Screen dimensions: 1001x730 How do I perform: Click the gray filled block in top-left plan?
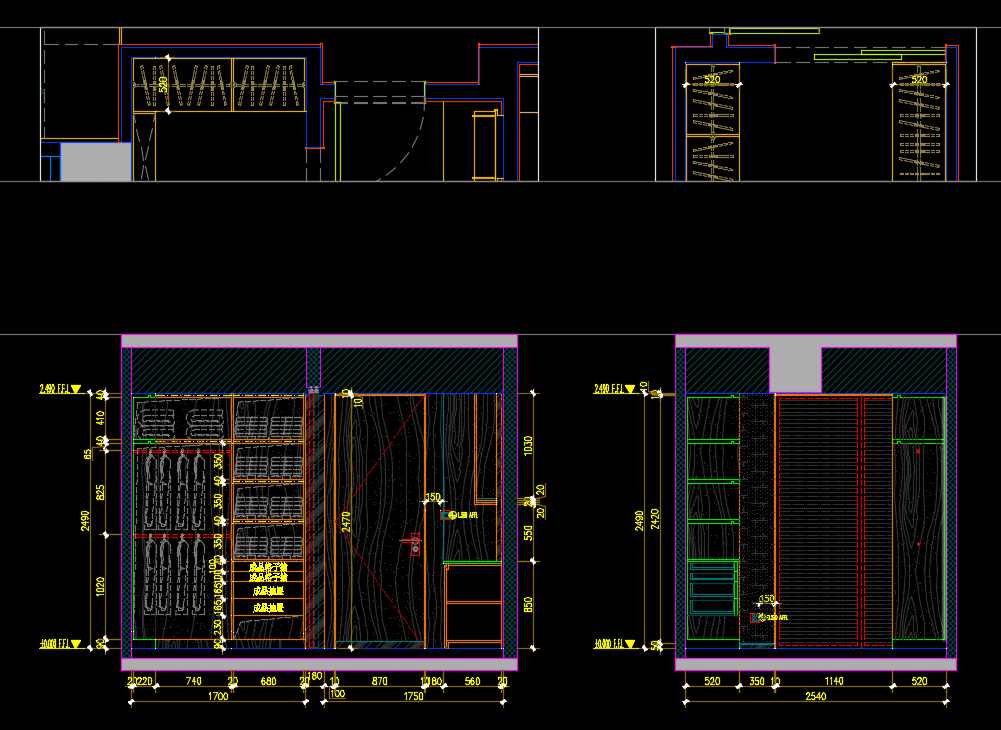(x=96, y=162)
